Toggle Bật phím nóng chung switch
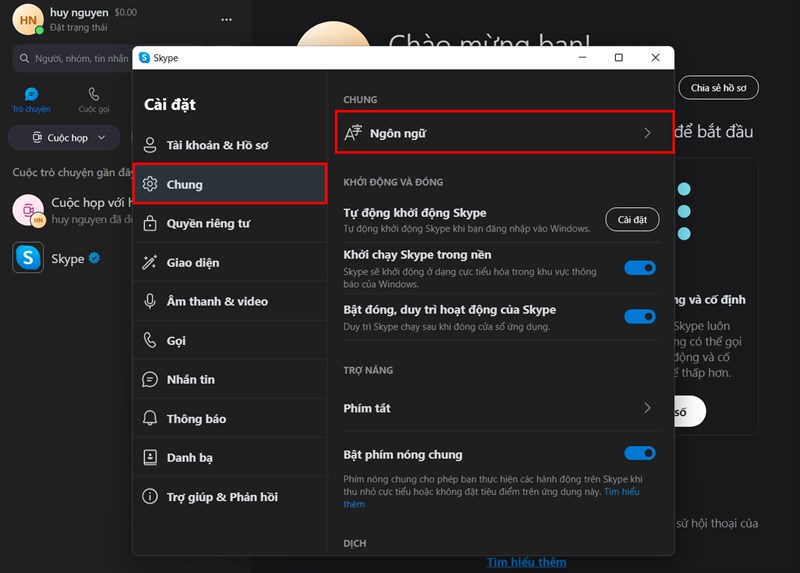 [640, 453]
